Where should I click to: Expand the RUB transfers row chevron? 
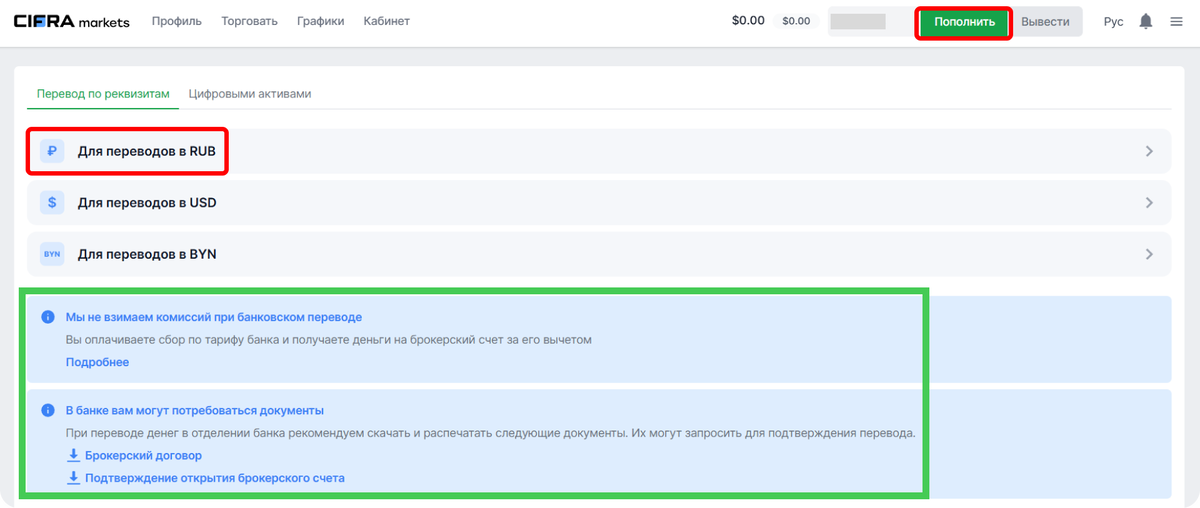click(1149, 151)
